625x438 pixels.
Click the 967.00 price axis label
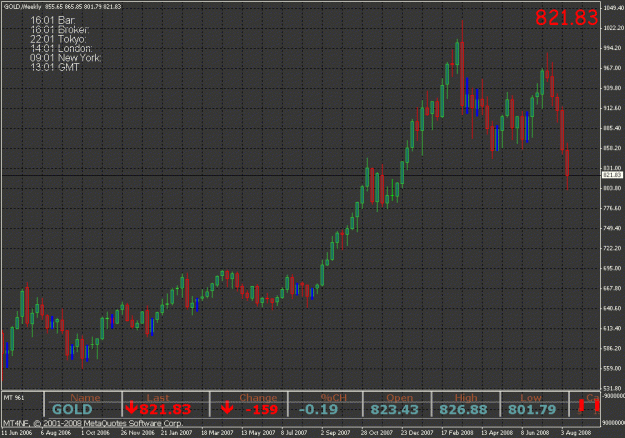pos(614,68)
